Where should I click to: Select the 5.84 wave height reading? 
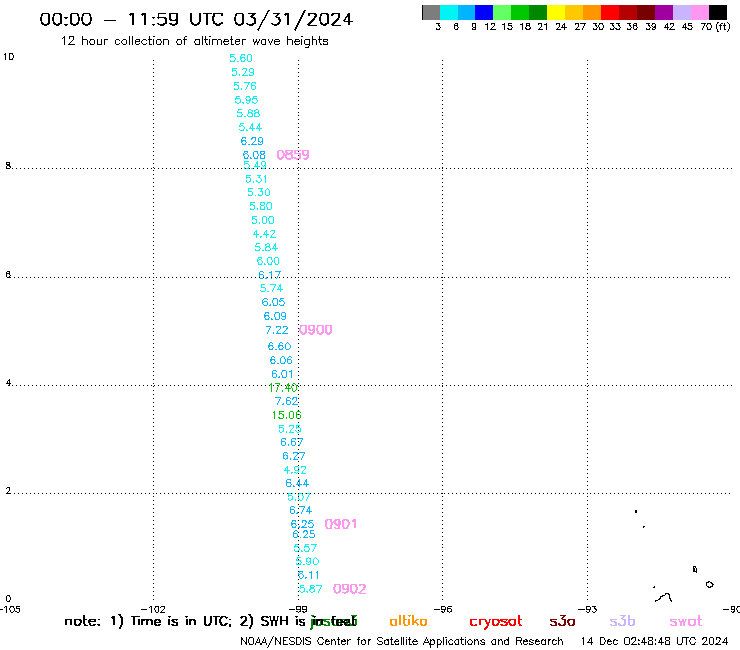coord(266,247)
